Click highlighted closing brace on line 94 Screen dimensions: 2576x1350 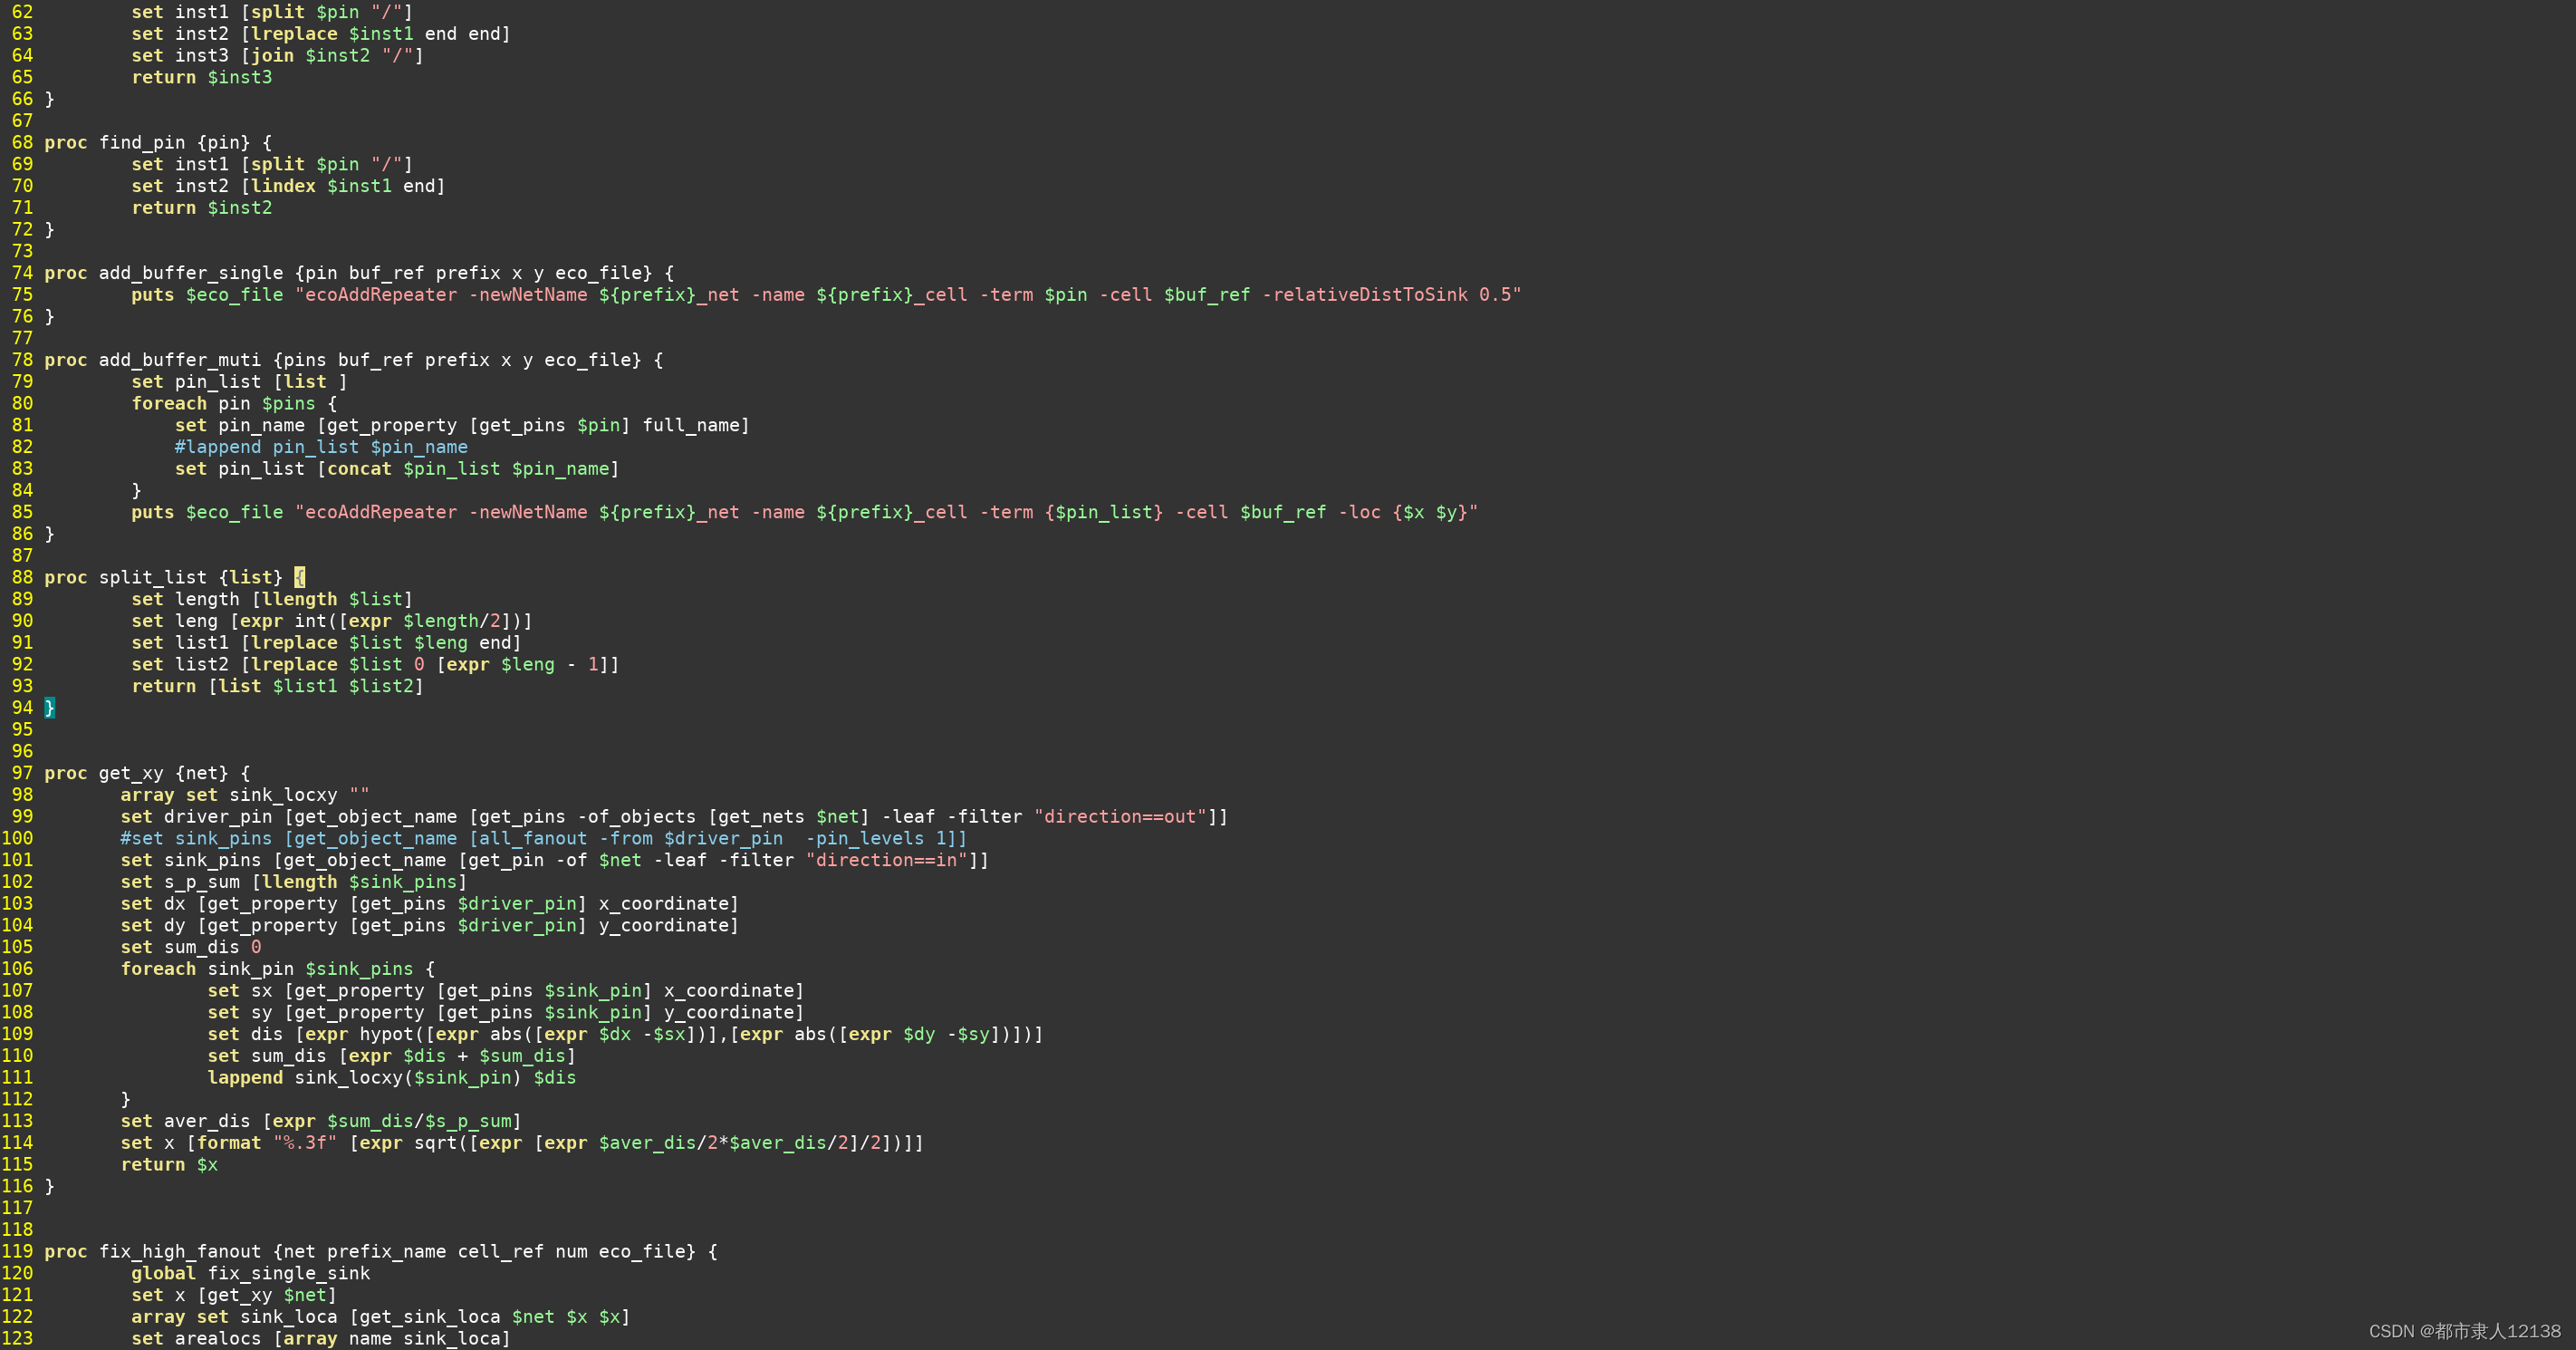[x=49, y=708]
